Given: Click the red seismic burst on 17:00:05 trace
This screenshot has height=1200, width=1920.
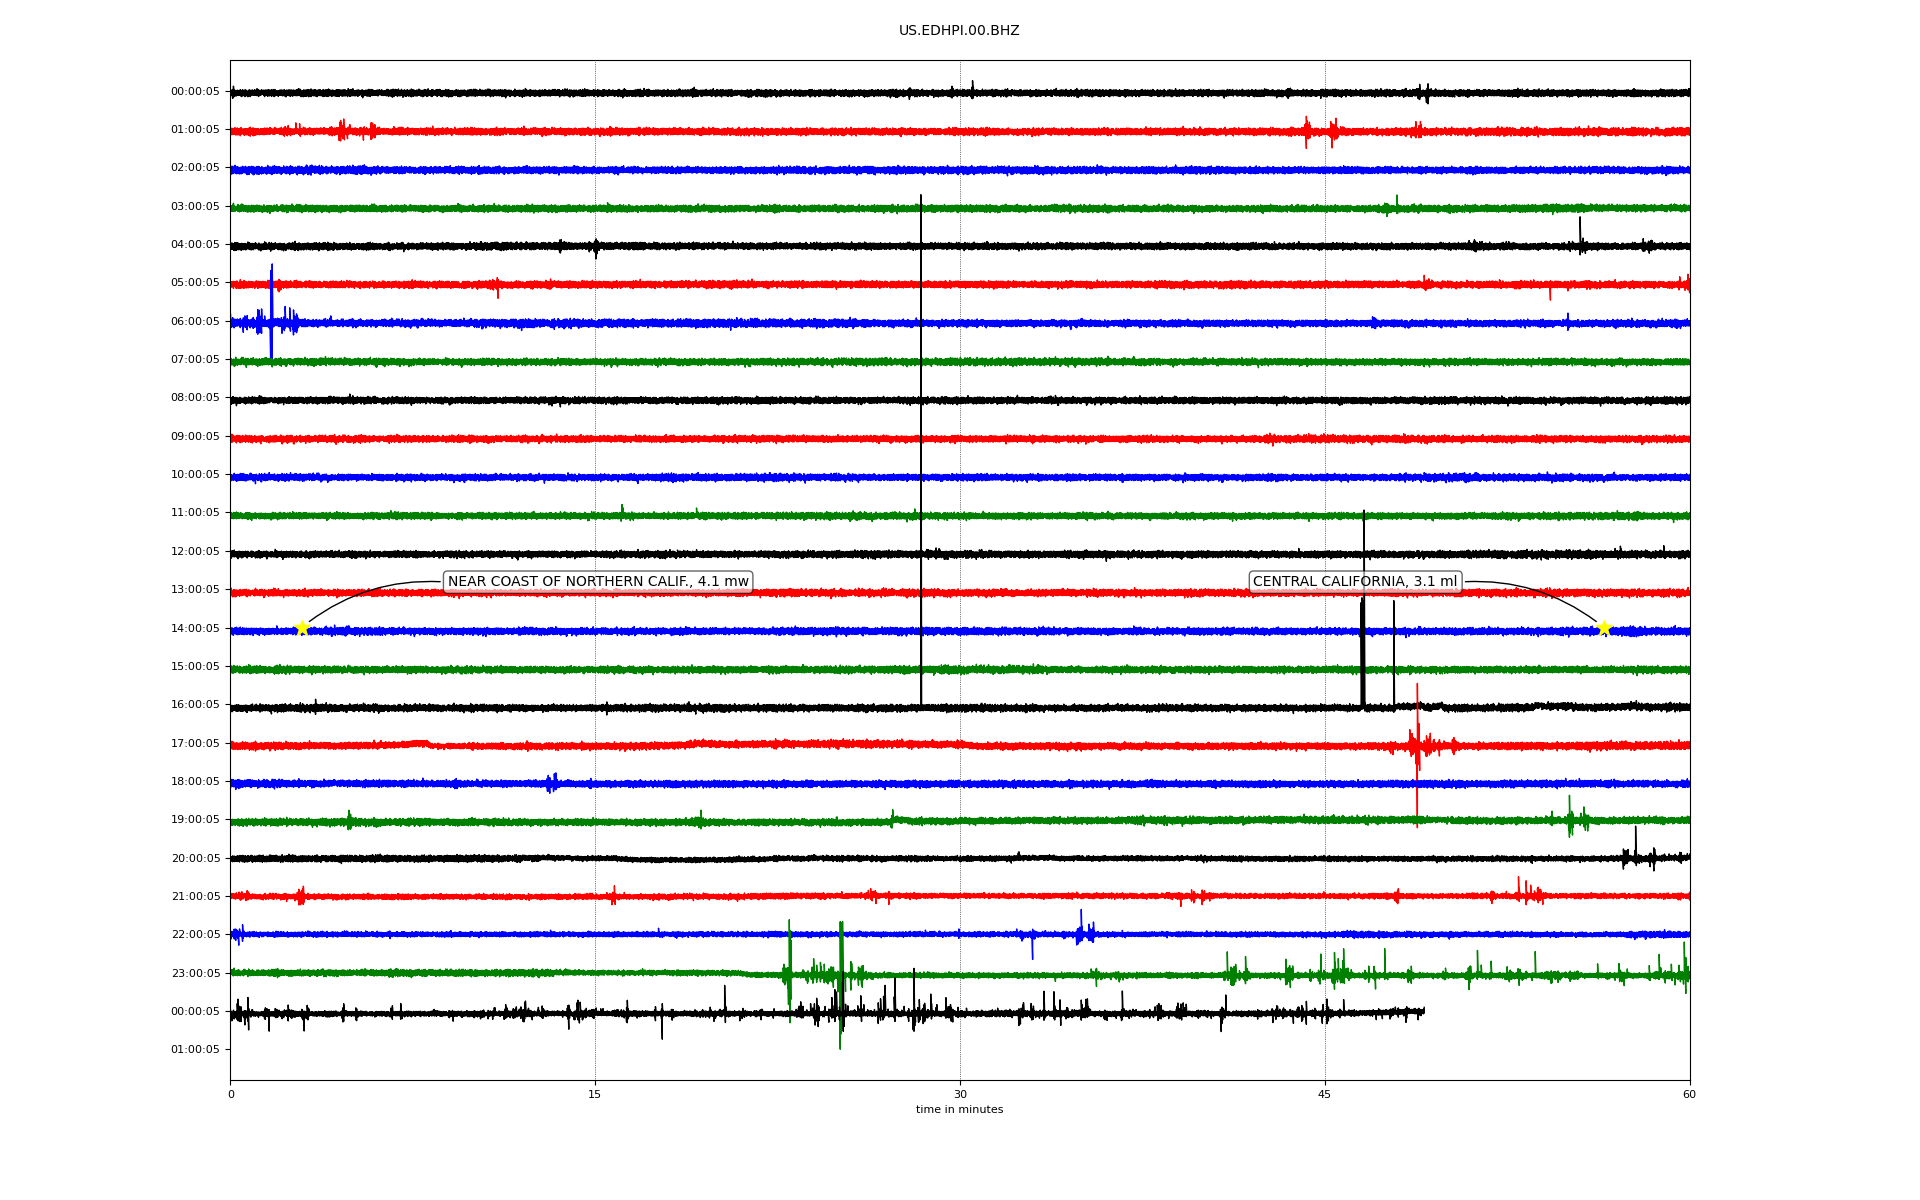Looking at the screenshot, I should pos(1417,744).
